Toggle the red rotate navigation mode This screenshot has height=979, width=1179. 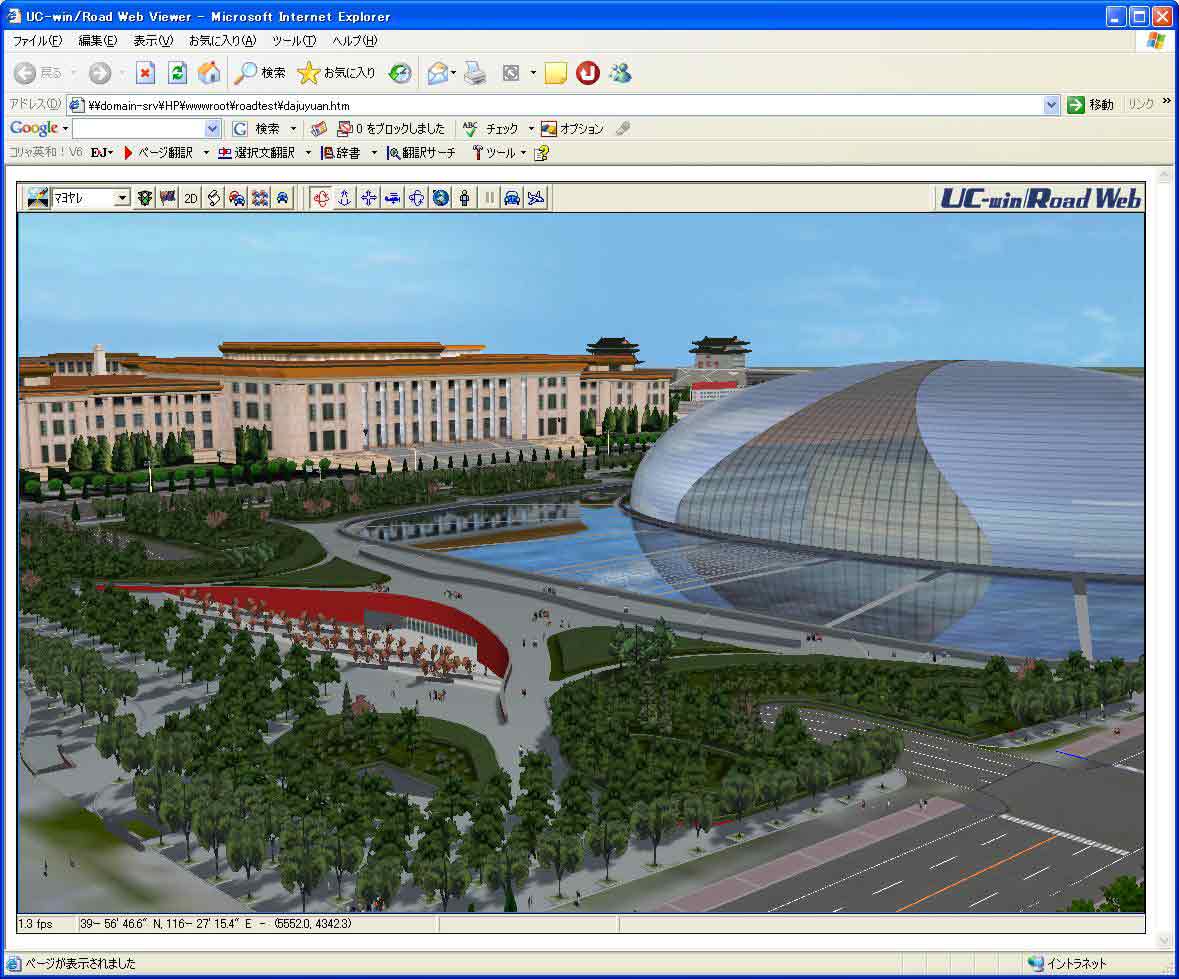point(321,198)
